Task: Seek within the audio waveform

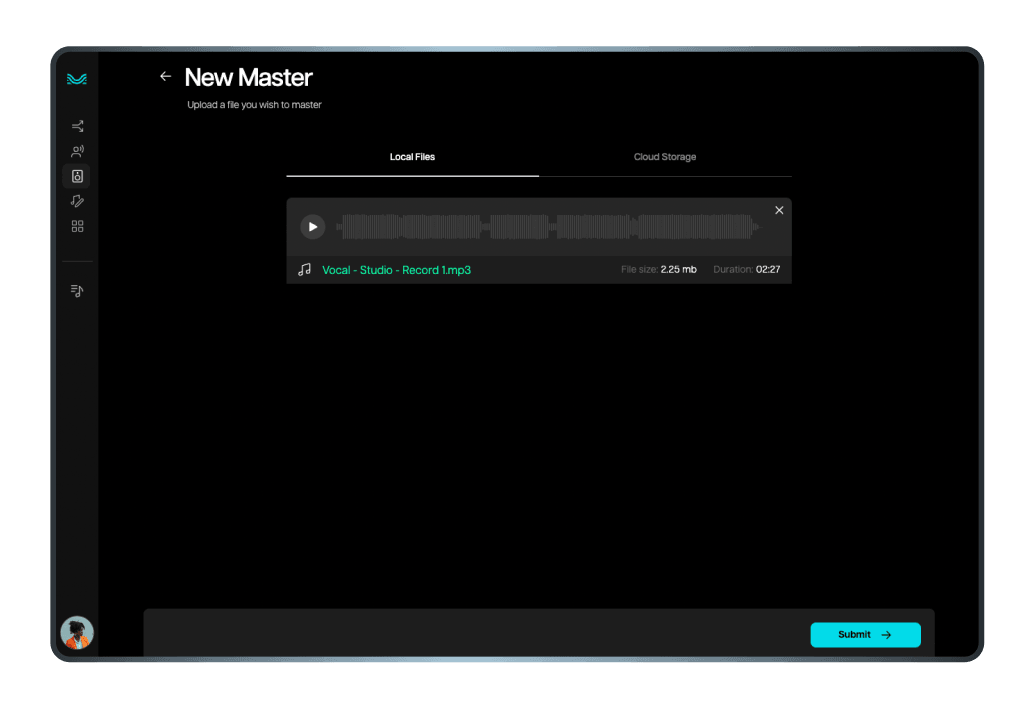Action: coord(547,227)
